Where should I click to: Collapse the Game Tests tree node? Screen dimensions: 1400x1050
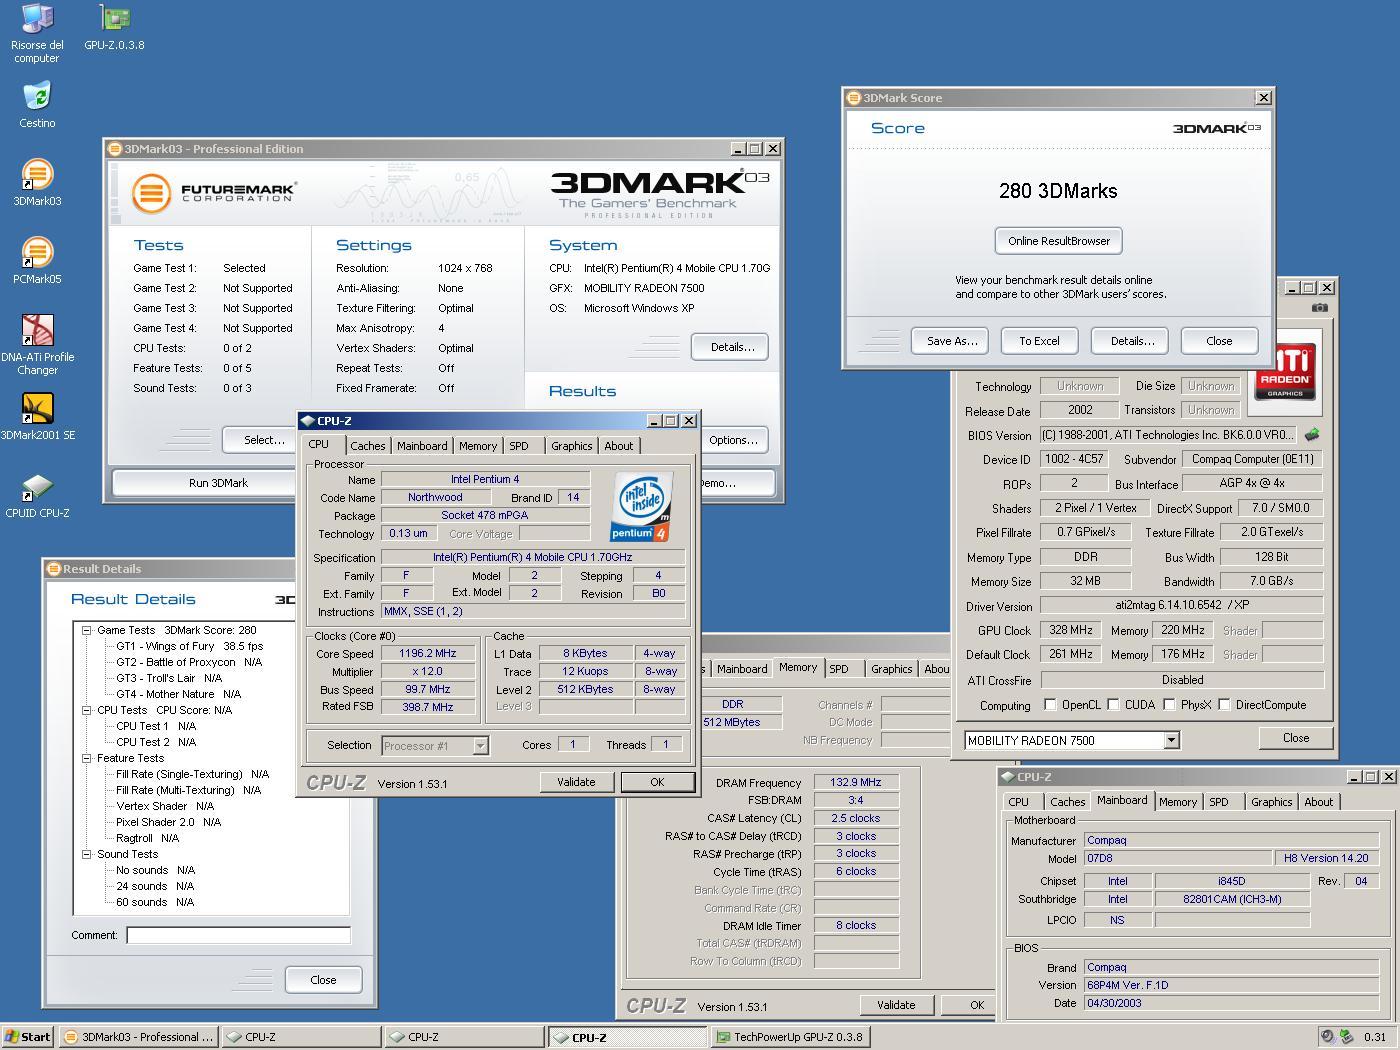click(87, 630)
